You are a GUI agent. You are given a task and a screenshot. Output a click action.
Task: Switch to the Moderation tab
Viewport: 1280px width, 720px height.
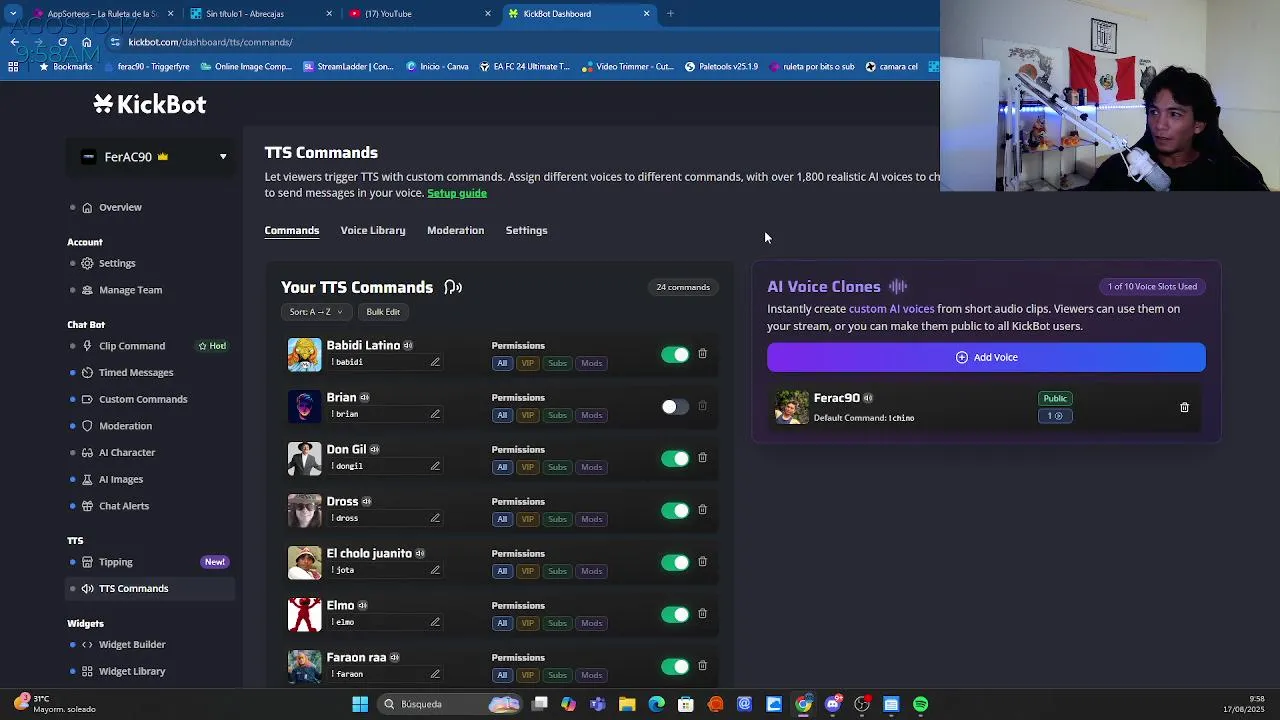coord(455,230)
